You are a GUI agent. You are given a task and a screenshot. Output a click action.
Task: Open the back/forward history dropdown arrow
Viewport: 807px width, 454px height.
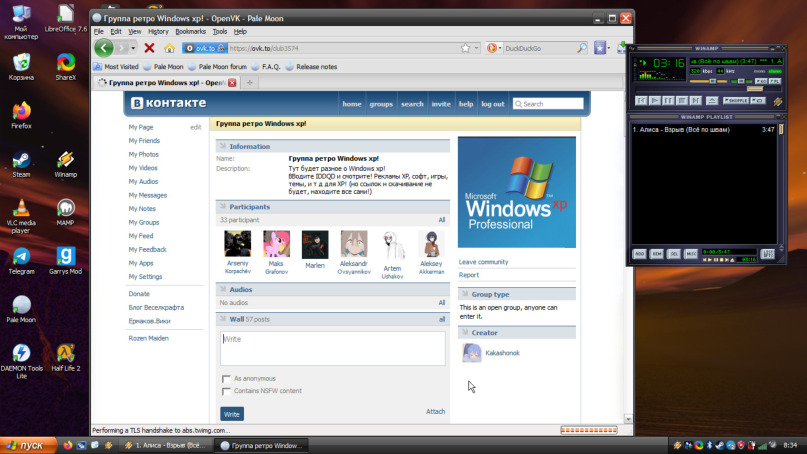pyautogui.click(x=133, y=48)
